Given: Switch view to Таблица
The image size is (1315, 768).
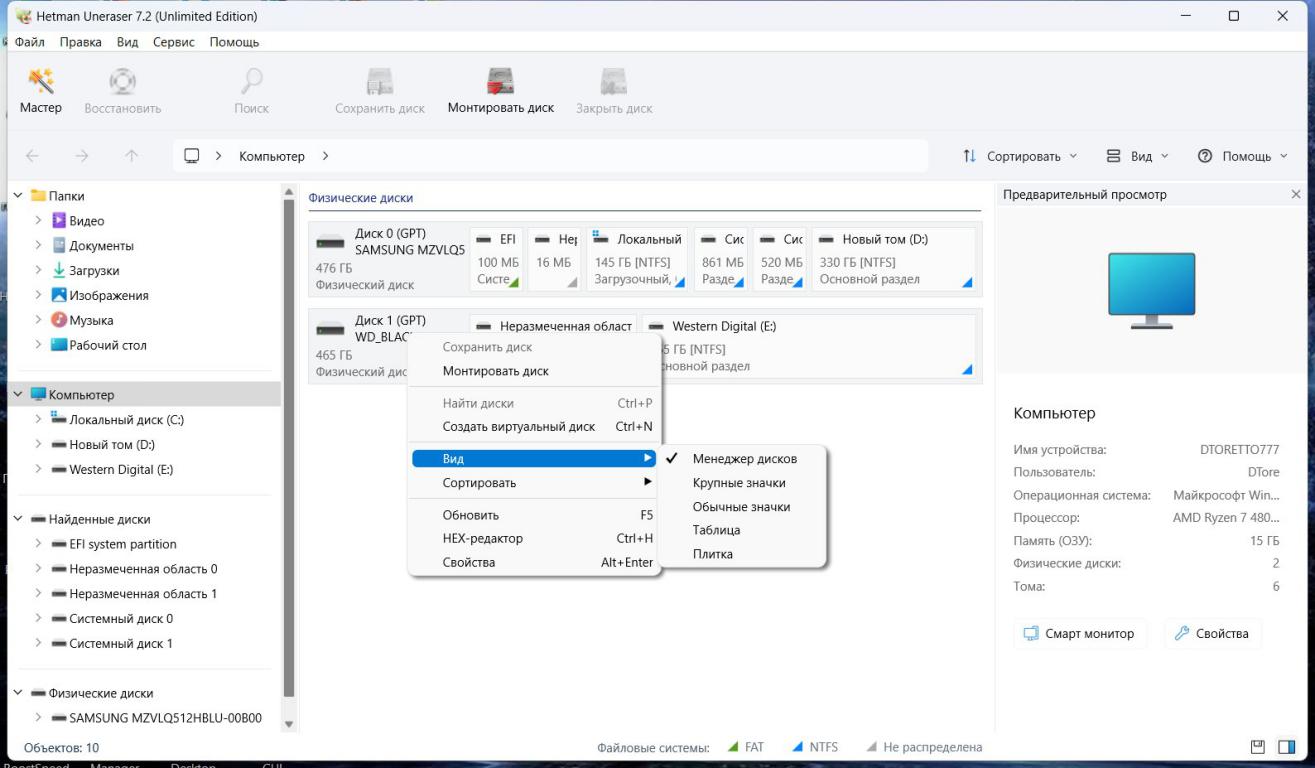Looking at the screenshot, I should (716, 530).
